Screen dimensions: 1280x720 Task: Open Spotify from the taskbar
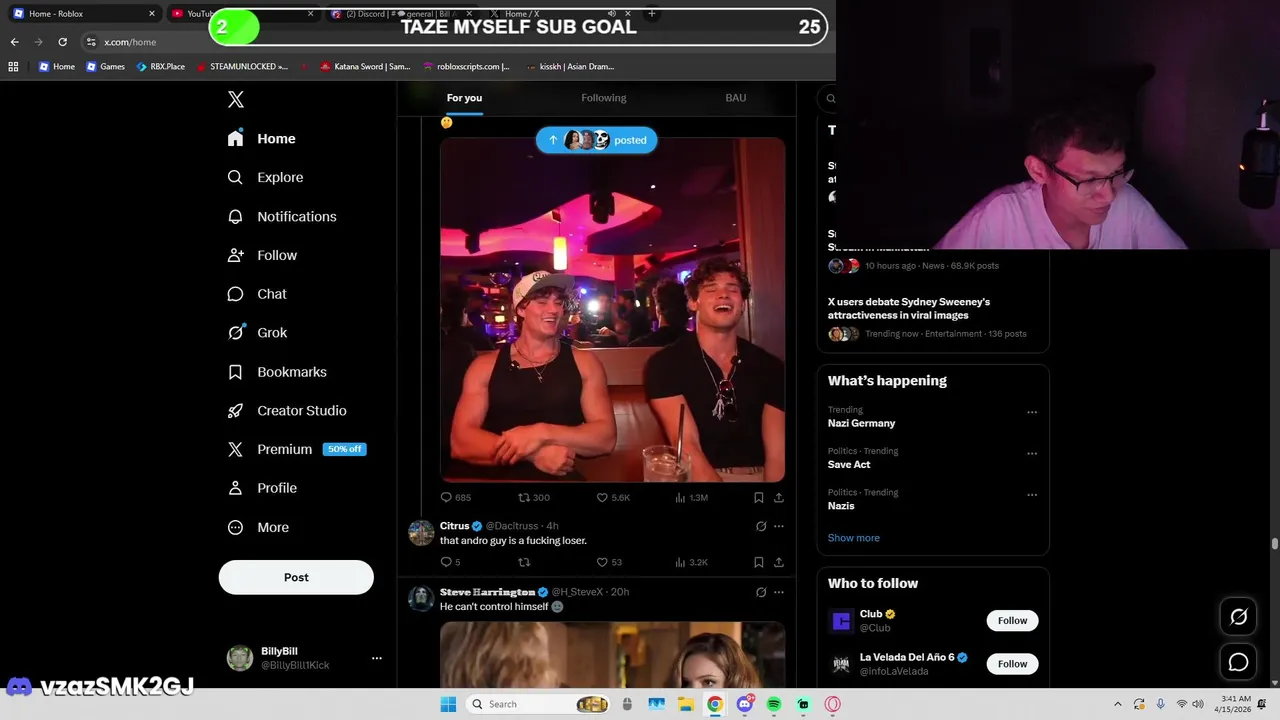(774, 704)
